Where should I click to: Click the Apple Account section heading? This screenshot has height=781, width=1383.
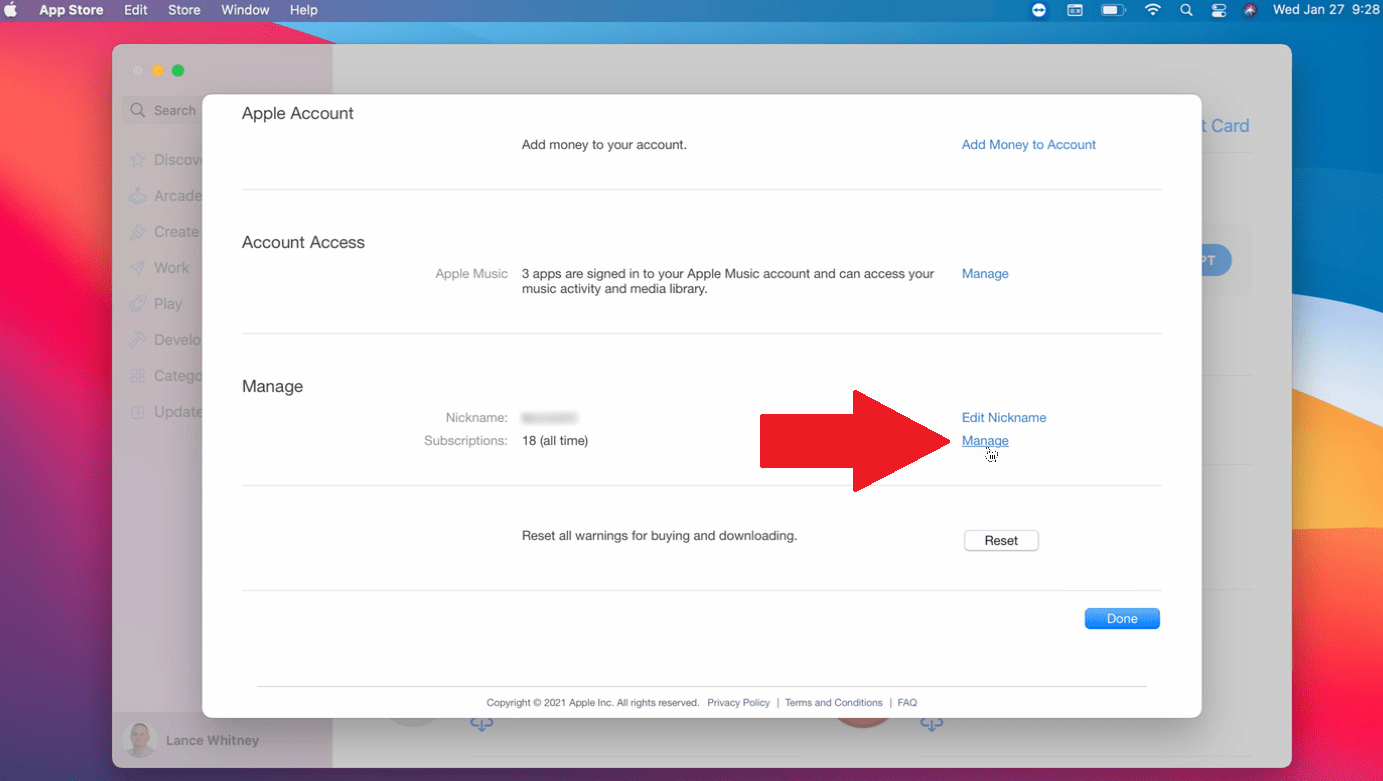(298, 114)
